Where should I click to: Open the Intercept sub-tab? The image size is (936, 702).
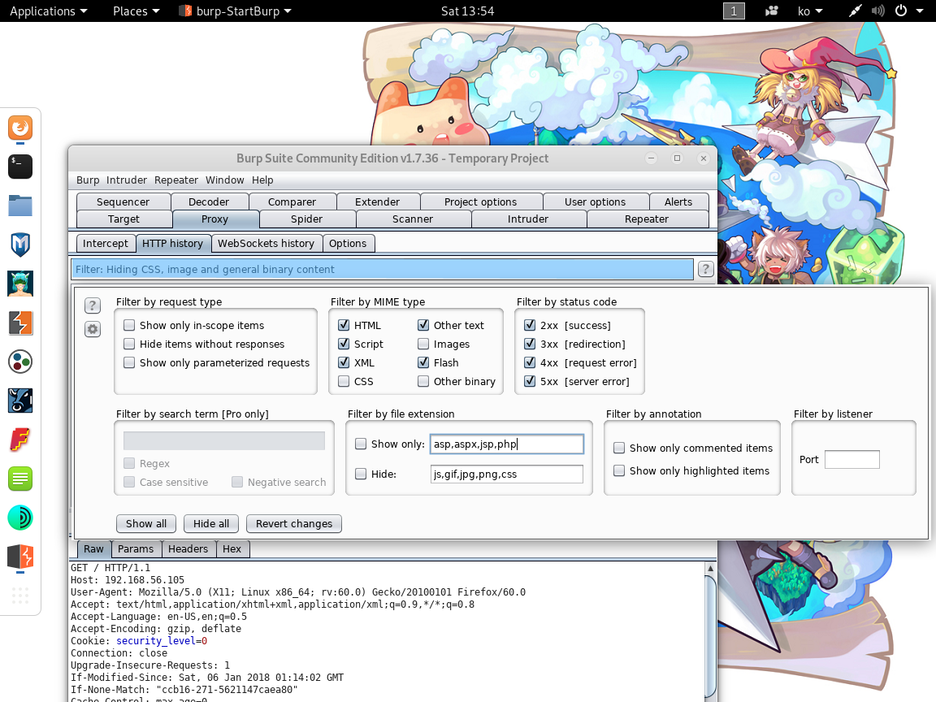tap(105, 244)
